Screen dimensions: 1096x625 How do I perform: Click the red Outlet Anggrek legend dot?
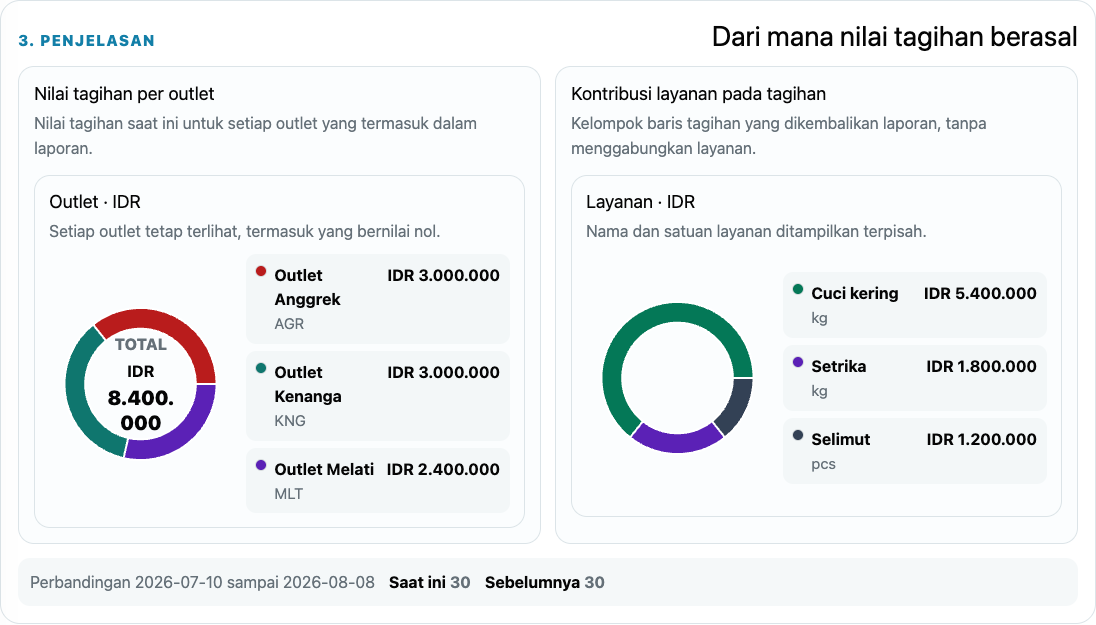[x=261, y=271]
